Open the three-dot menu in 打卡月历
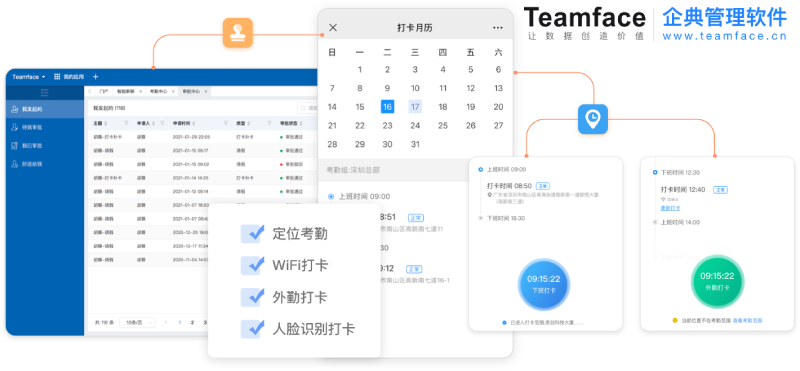This screenshot has width=800, height=371. tap(498, 28)
